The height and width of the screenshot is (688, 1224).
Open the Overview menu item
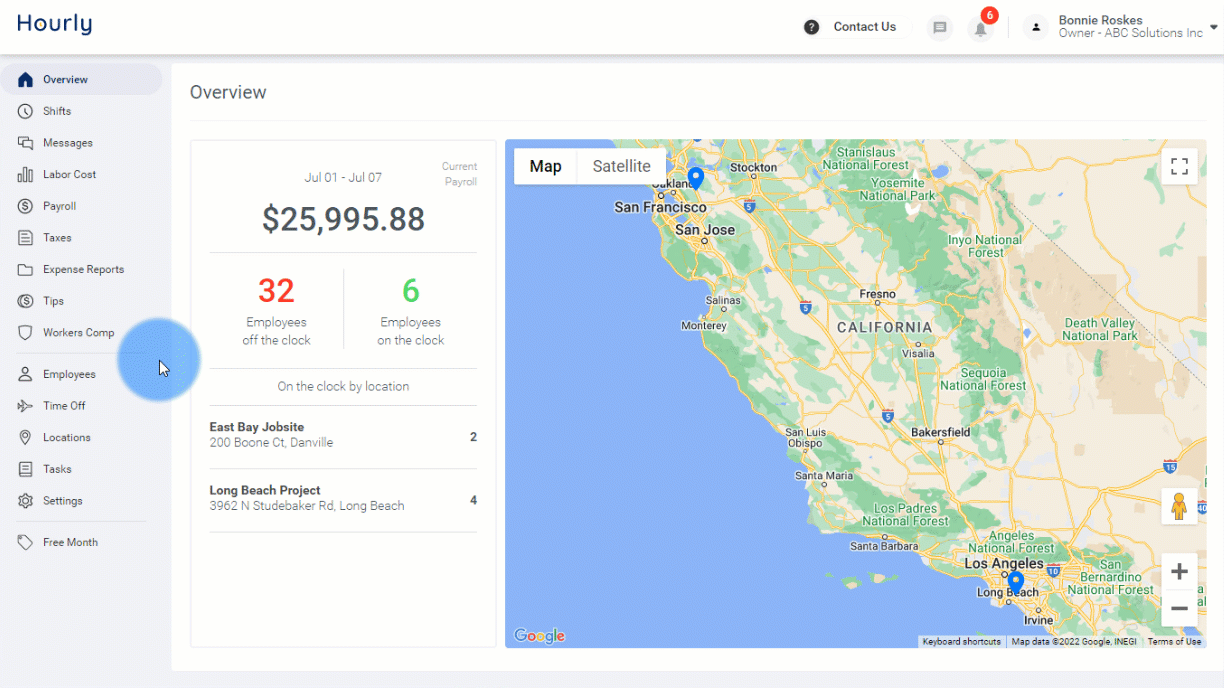81,80
